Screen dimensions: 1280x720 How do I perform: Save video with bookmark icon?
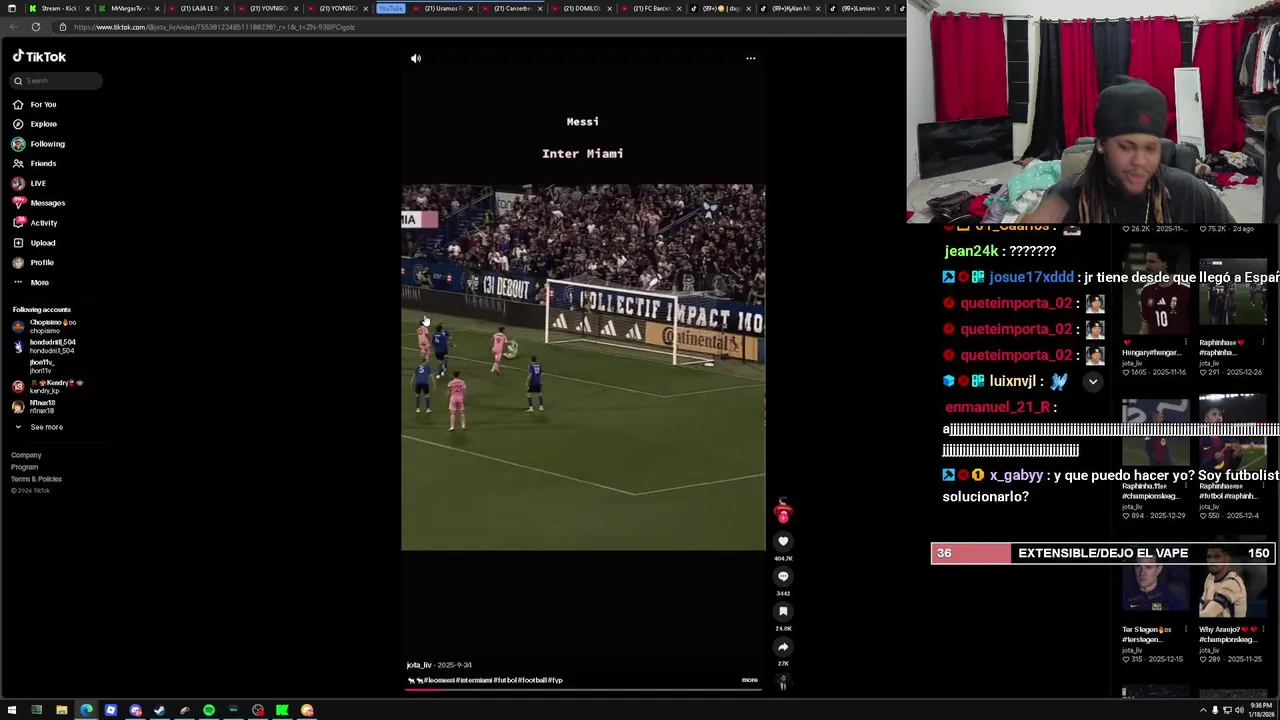(783, 611)
